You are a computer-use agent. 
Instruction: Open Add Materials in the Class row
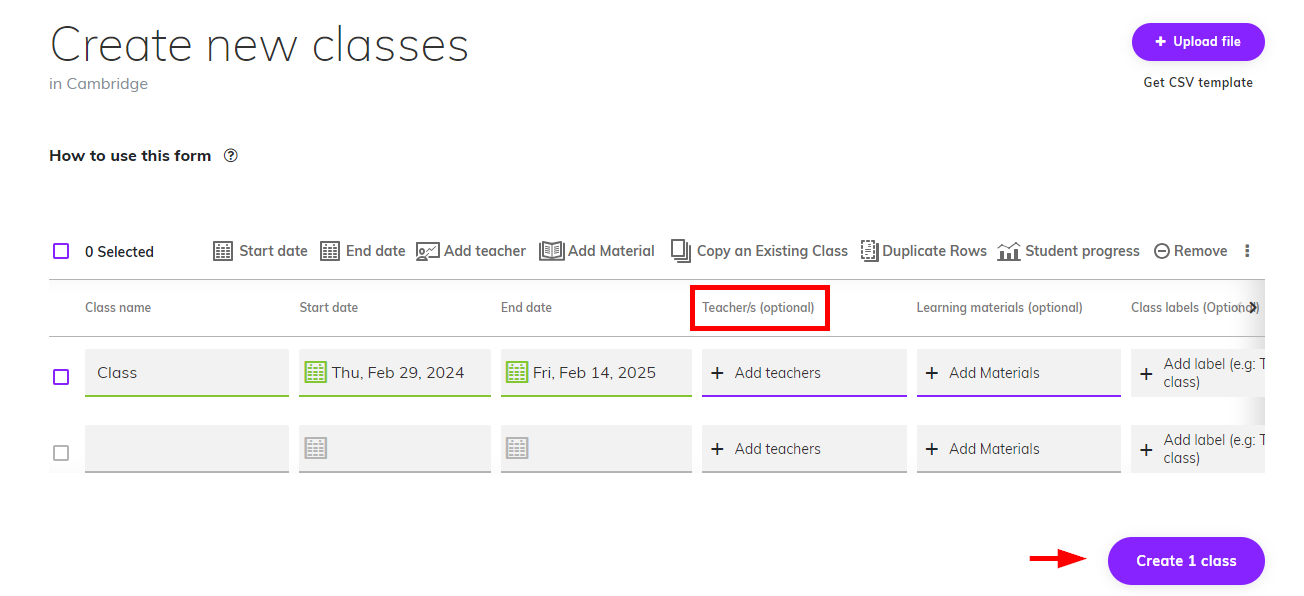click(994, 373)
